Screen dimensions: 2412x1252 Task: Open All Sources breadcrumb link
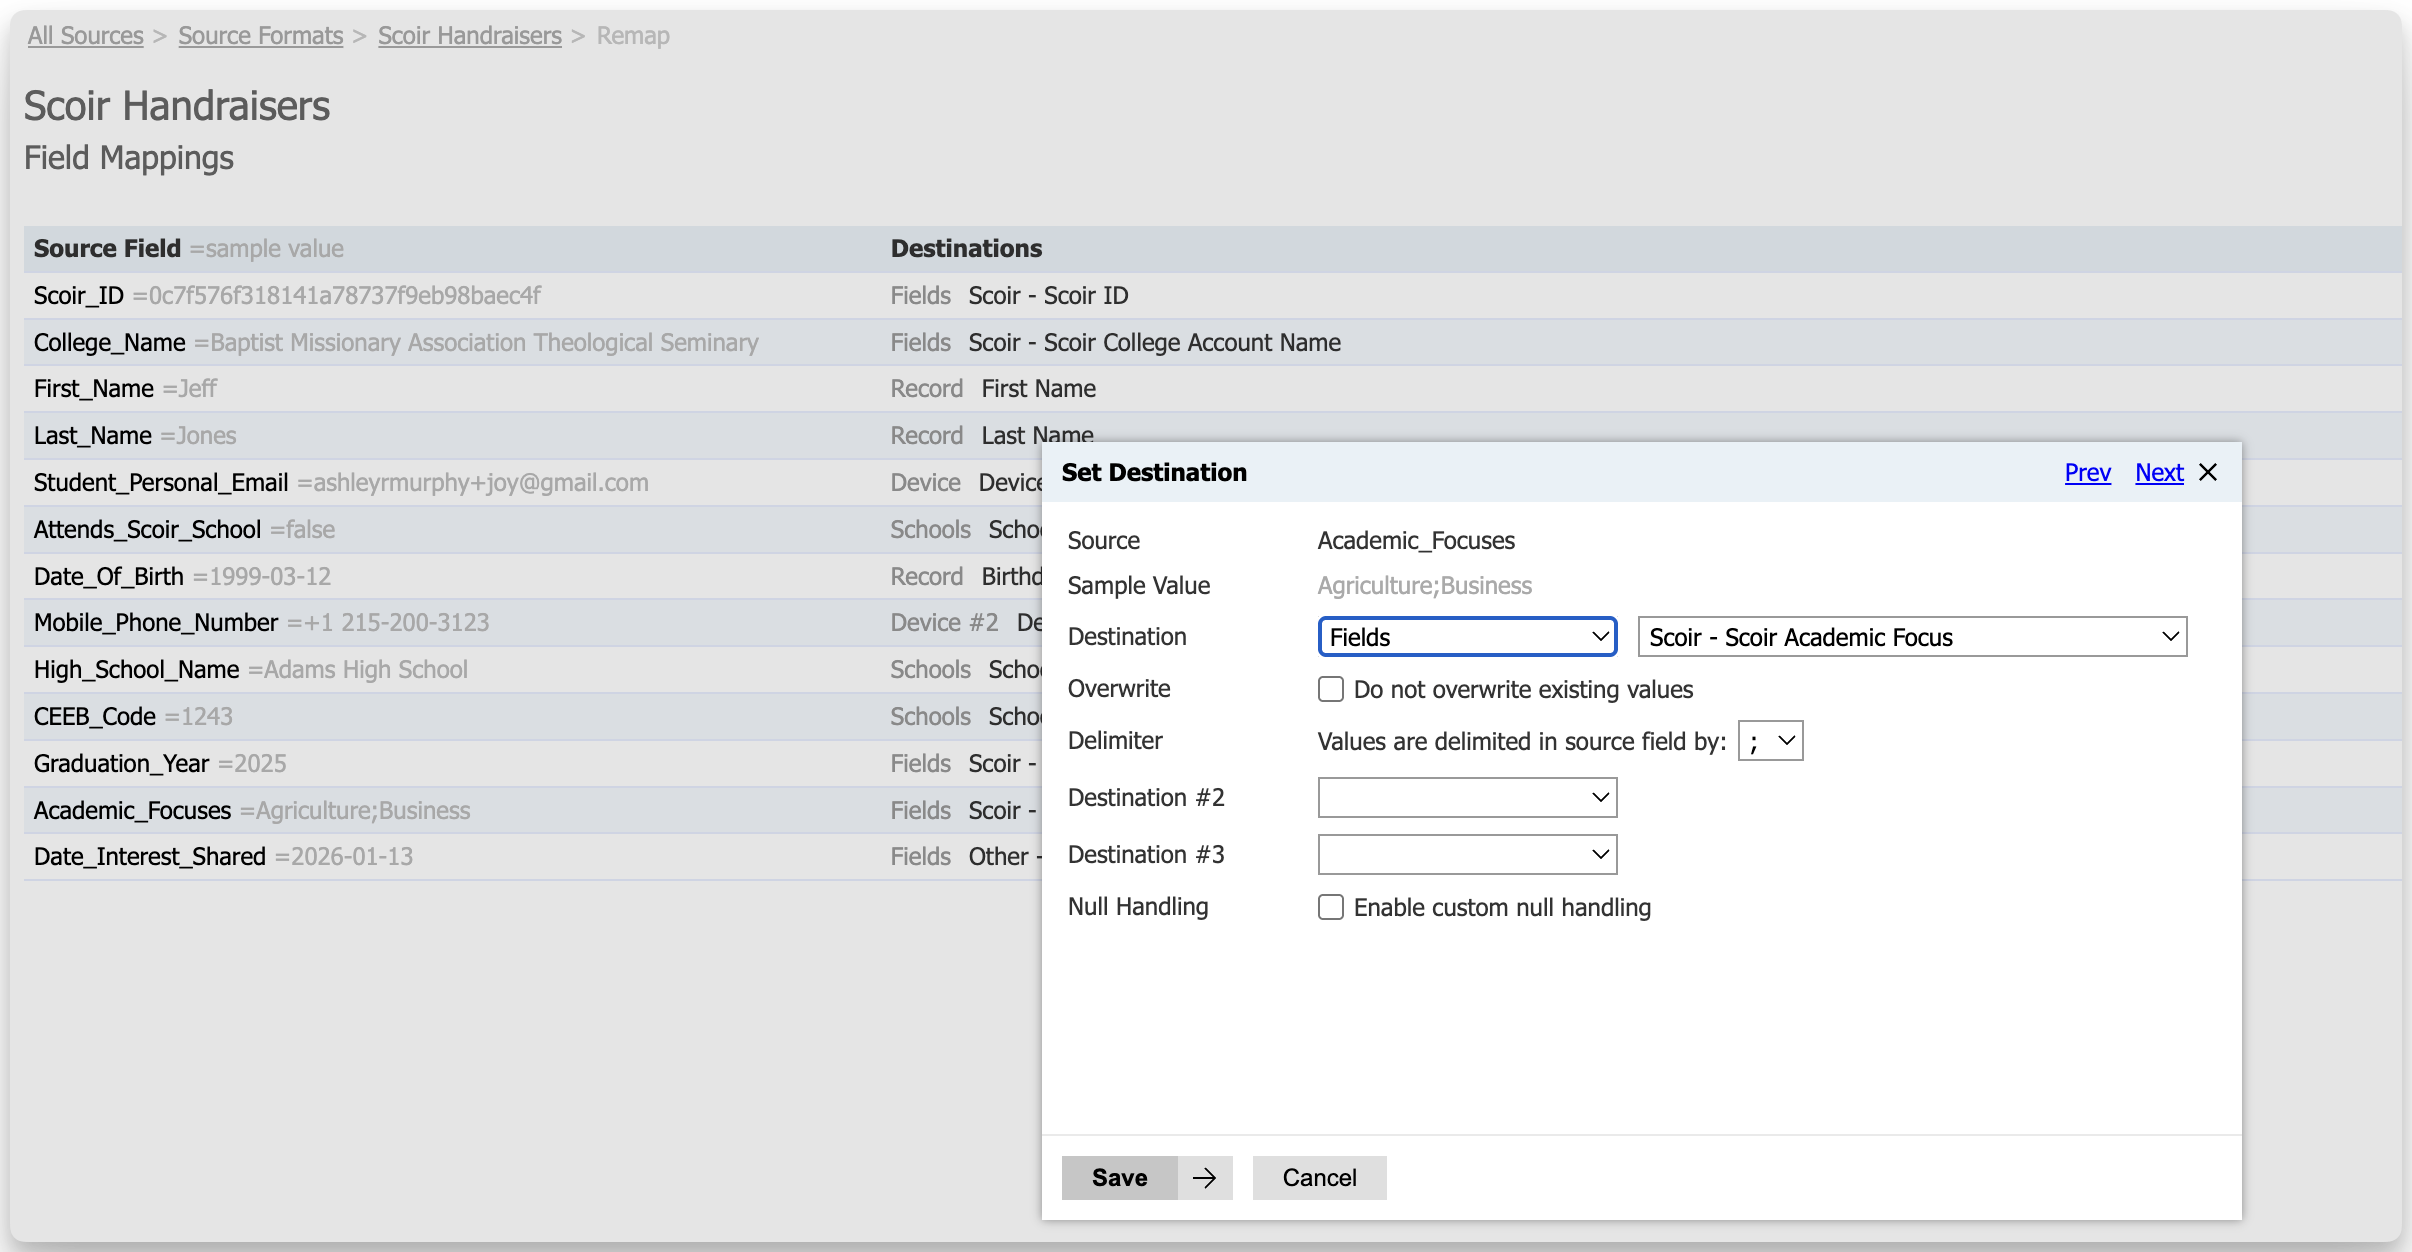(x=86, y=36)
